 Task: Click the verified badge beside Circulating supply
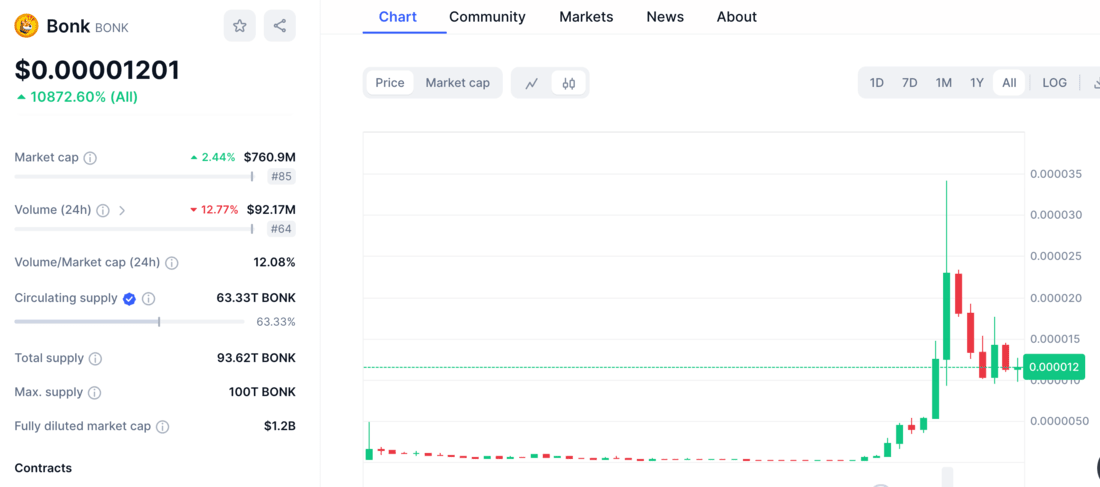coord(129,299)
